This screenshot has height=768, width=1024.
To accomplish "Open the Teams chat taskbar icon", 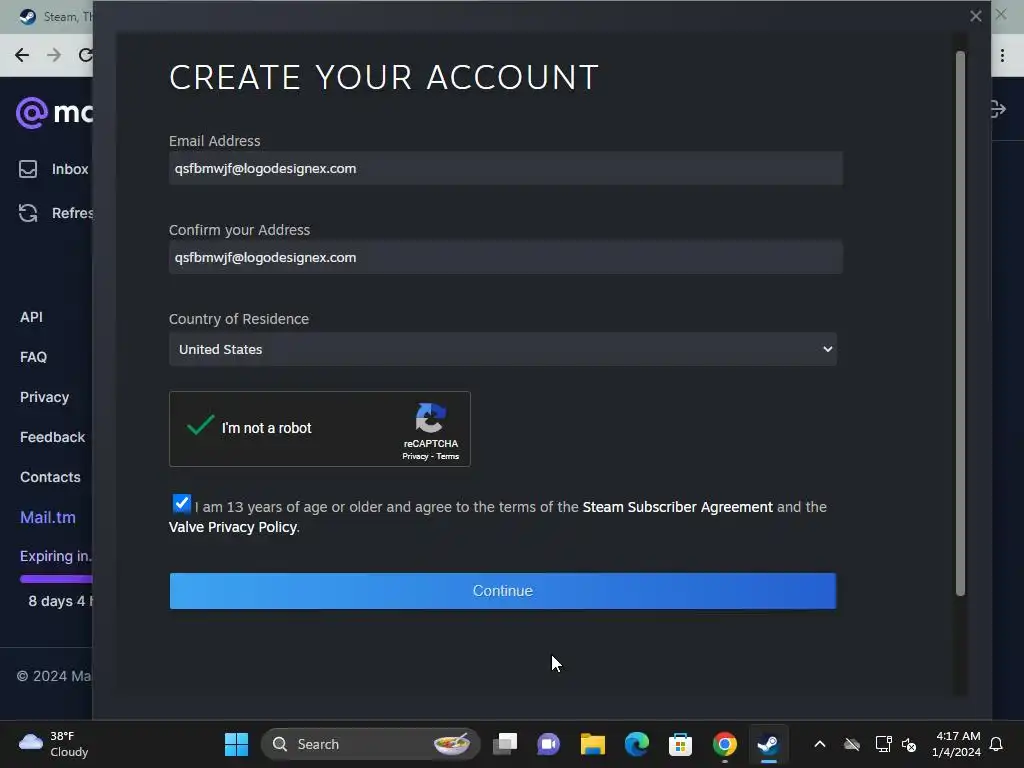I will tap(549, 744).
